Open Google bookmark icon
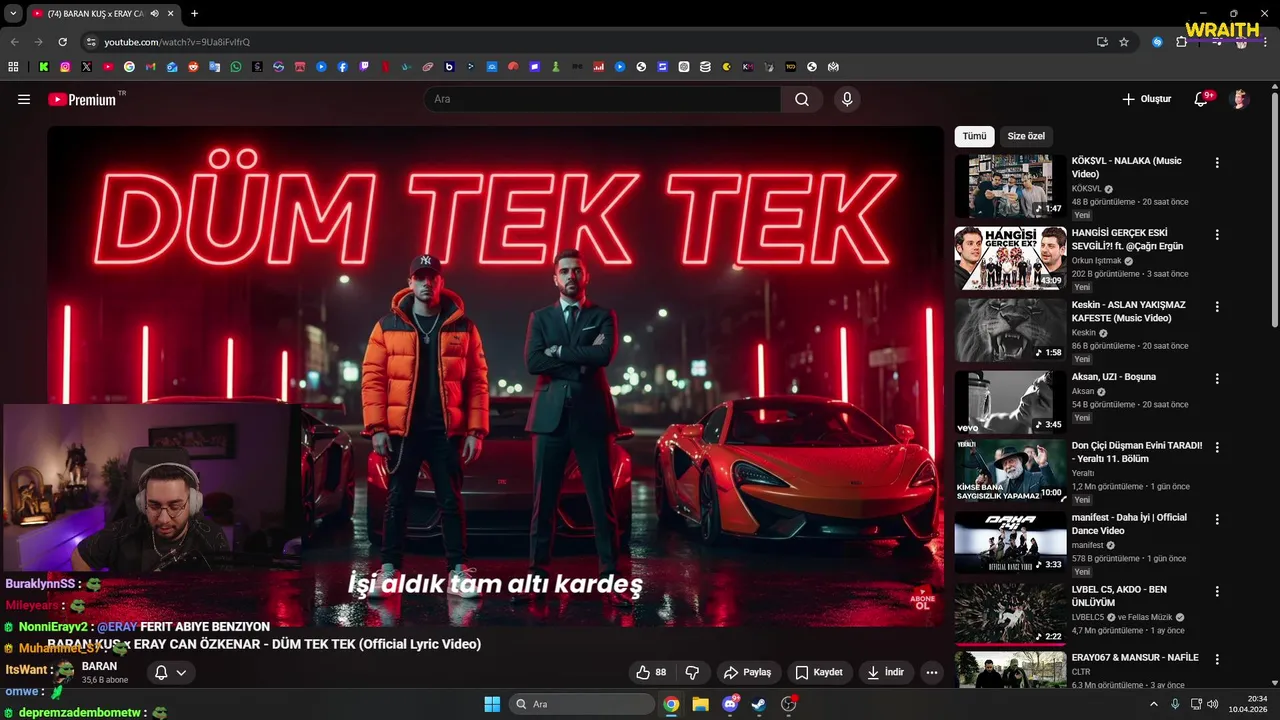Image resolution: width=1280 pixels, height=720 pixels. [x=129, y=67]
